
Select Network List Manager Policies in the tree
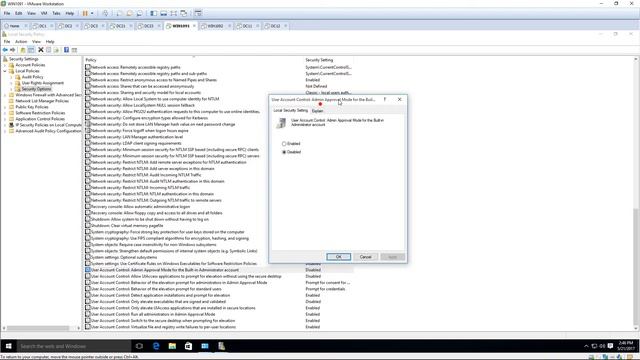(42, 101)
